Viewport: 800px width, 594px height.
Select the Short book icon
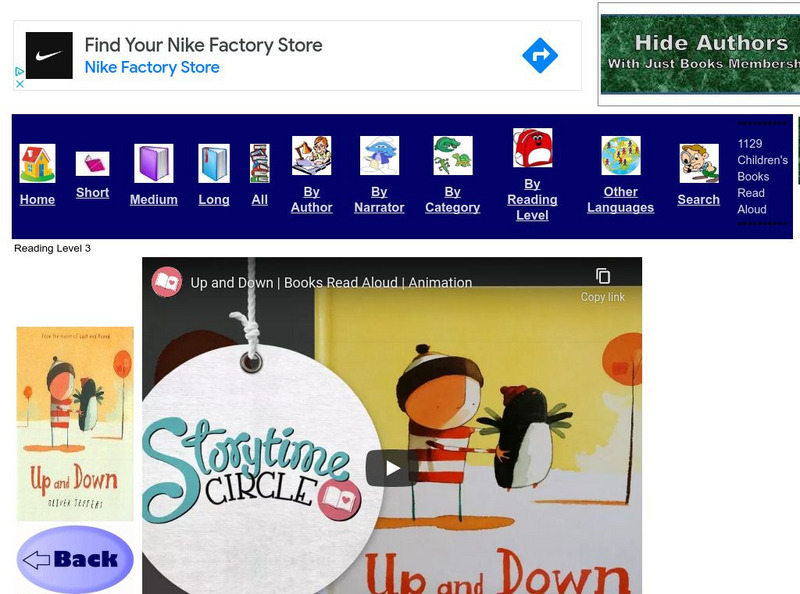click(92, 163)
